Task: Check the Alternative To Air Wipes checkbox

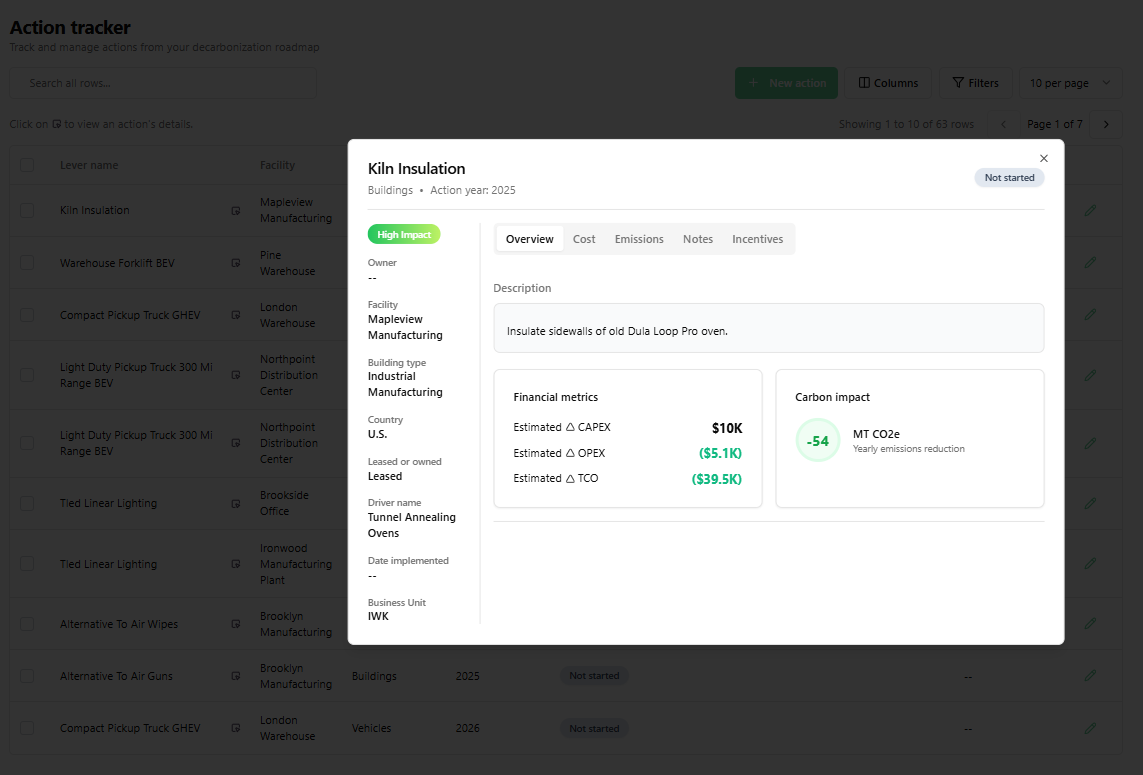Action: point(27,624)
